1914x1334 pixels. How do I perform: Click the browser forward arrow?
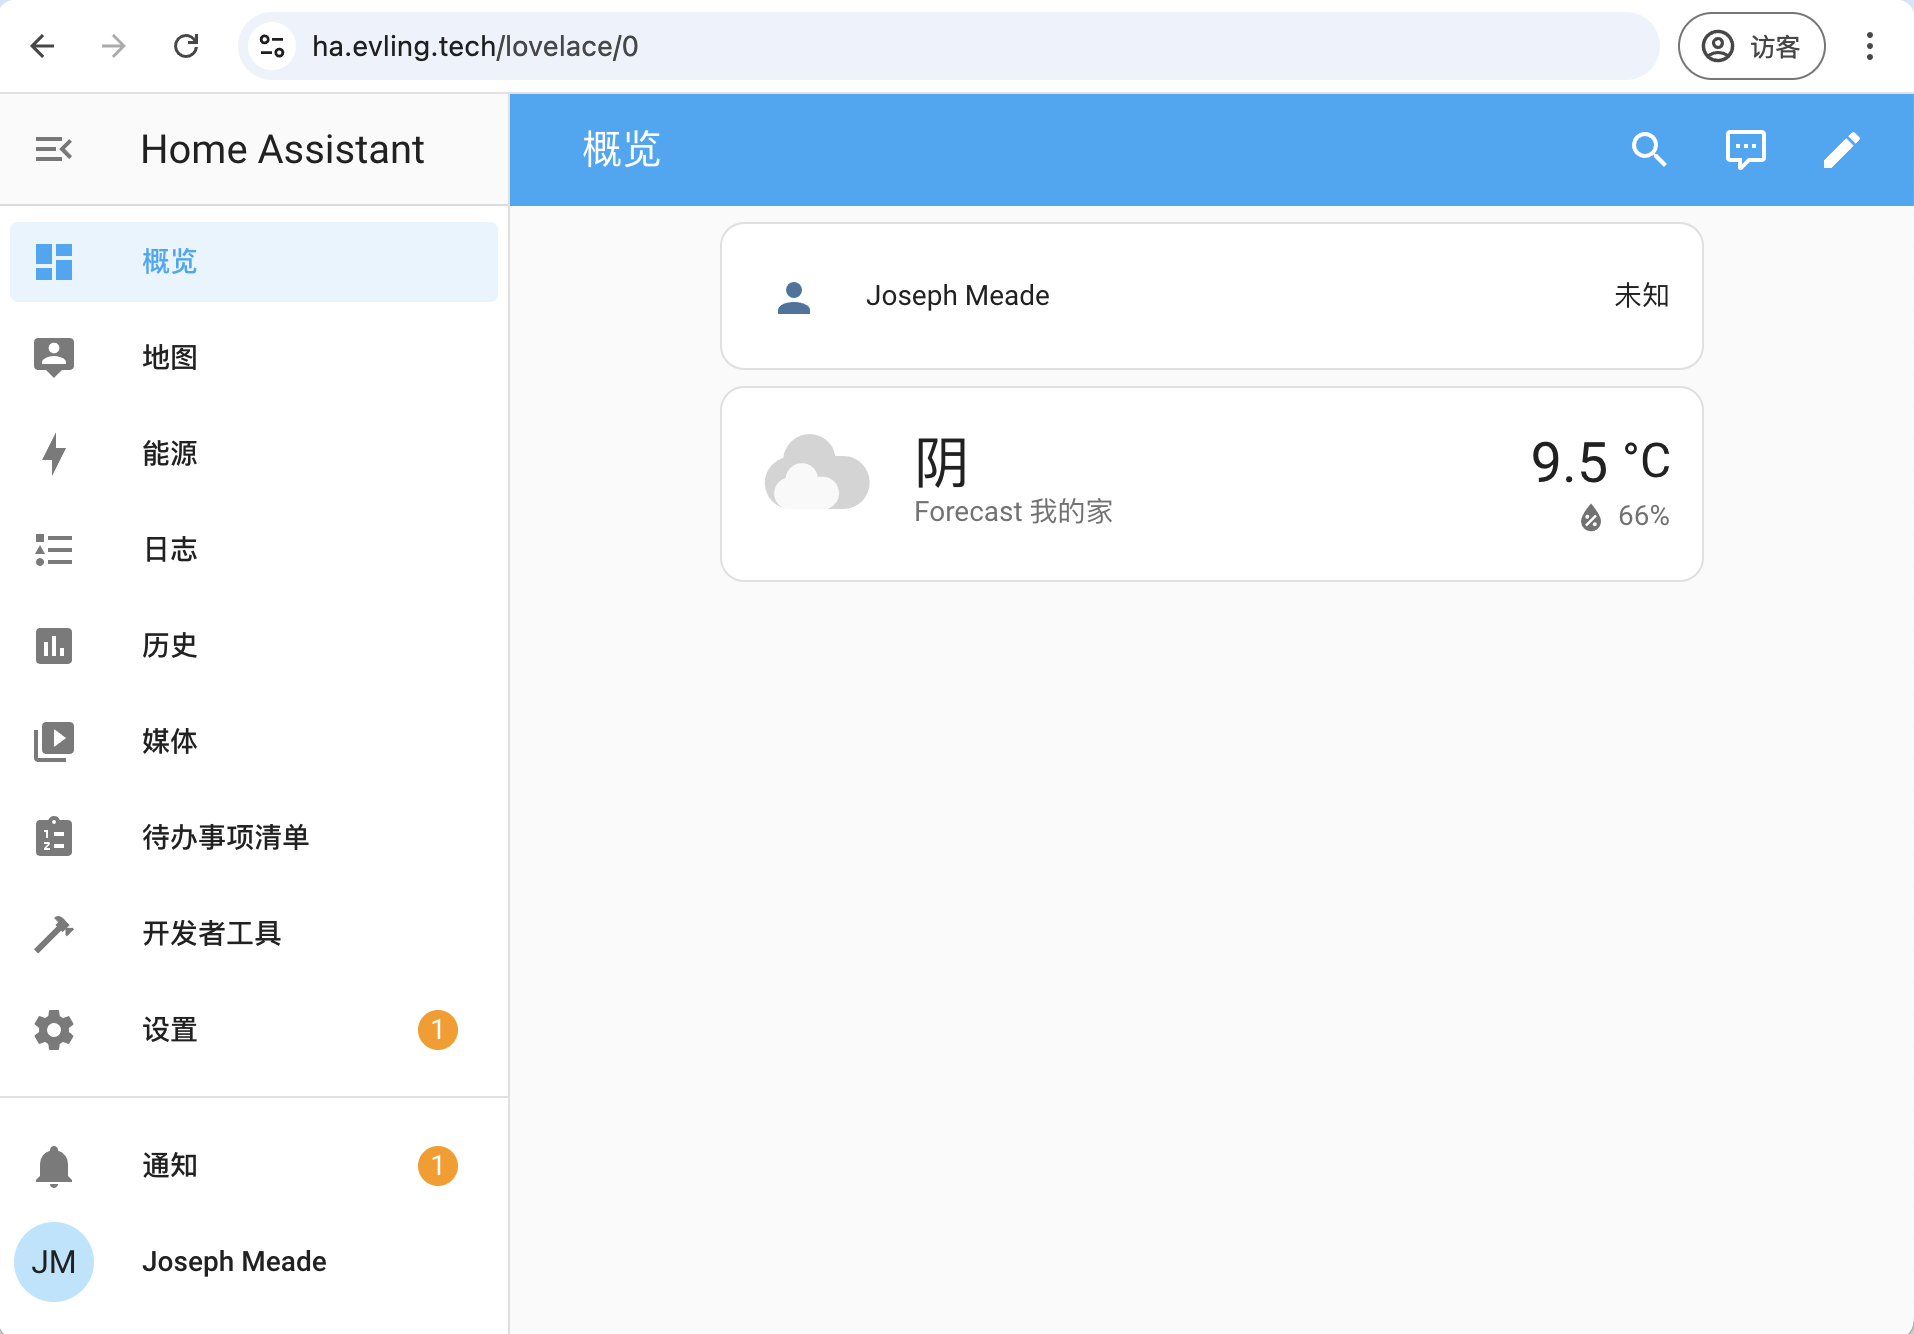coord(114,46)
